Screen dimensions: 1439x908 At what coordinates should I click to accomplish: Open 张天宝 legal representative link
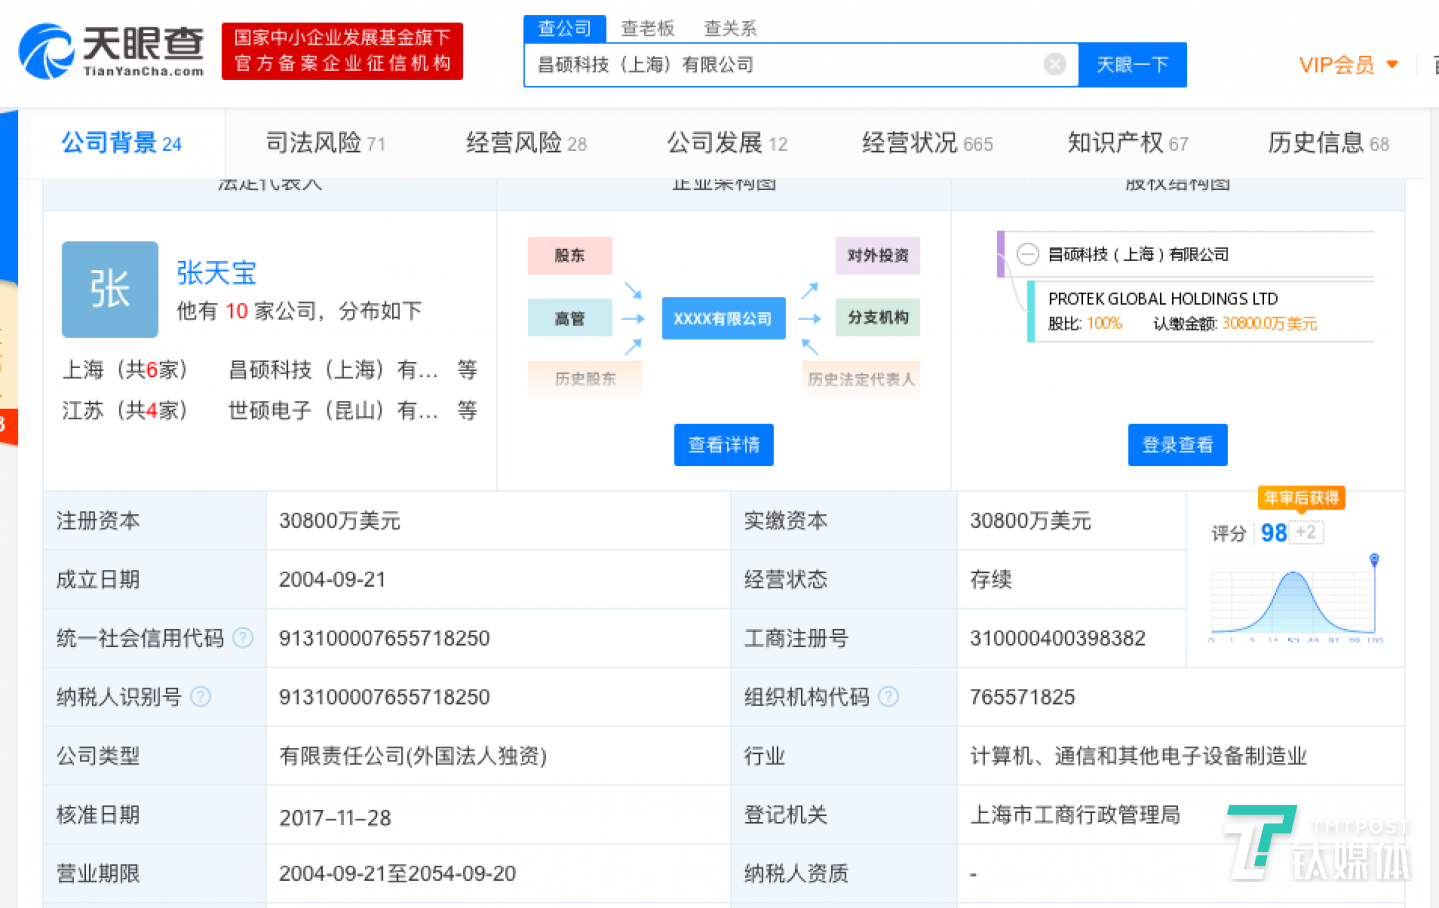216,273
